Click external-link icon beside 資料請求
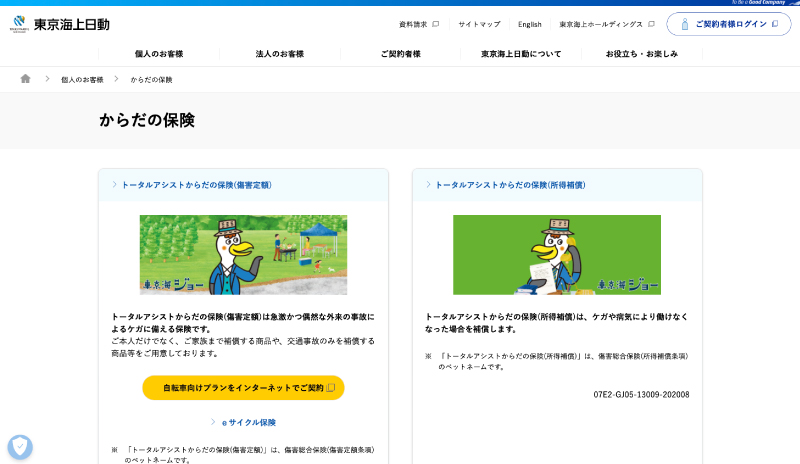This screenshot has width=800, height=464. pyautogui.click(x=435, y=24)
